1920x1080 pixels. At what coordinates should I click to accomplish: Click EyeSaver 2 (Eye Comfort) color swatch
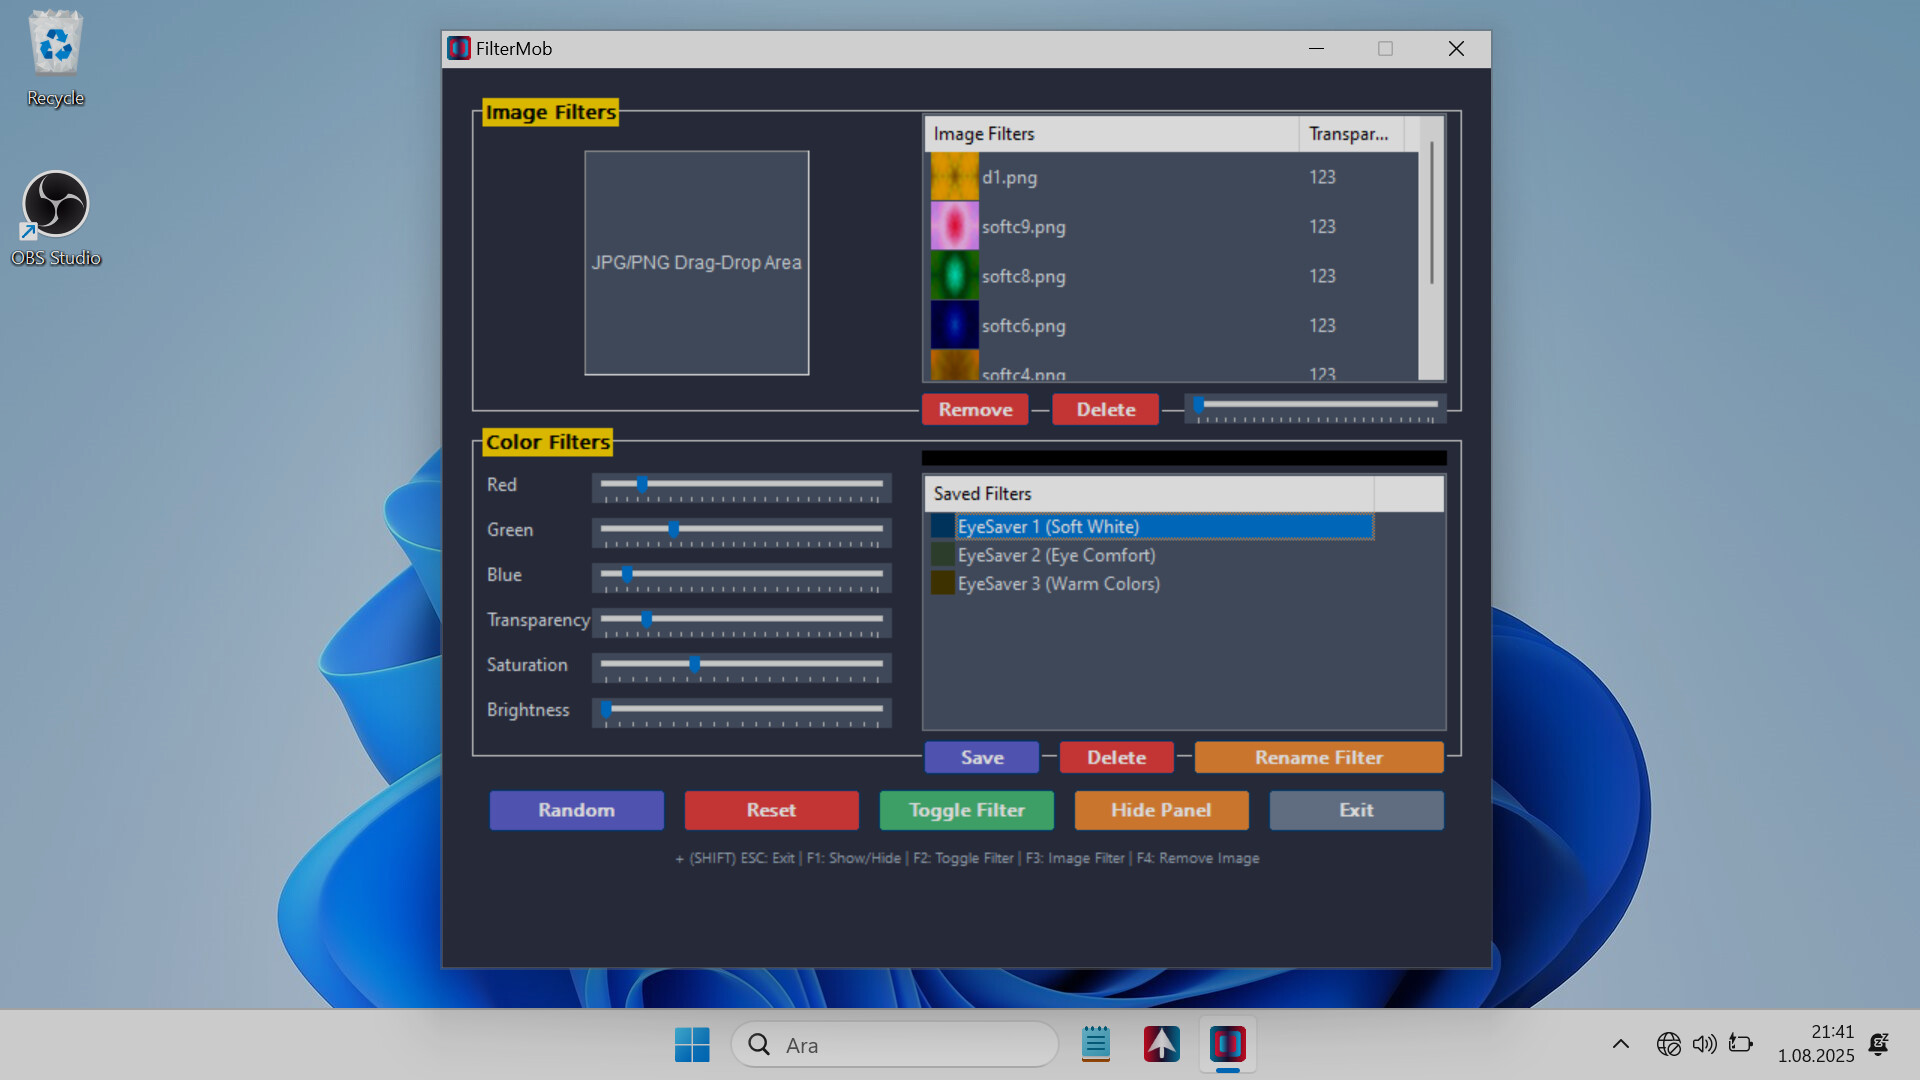pyautogui.click(x=942, y=555)
